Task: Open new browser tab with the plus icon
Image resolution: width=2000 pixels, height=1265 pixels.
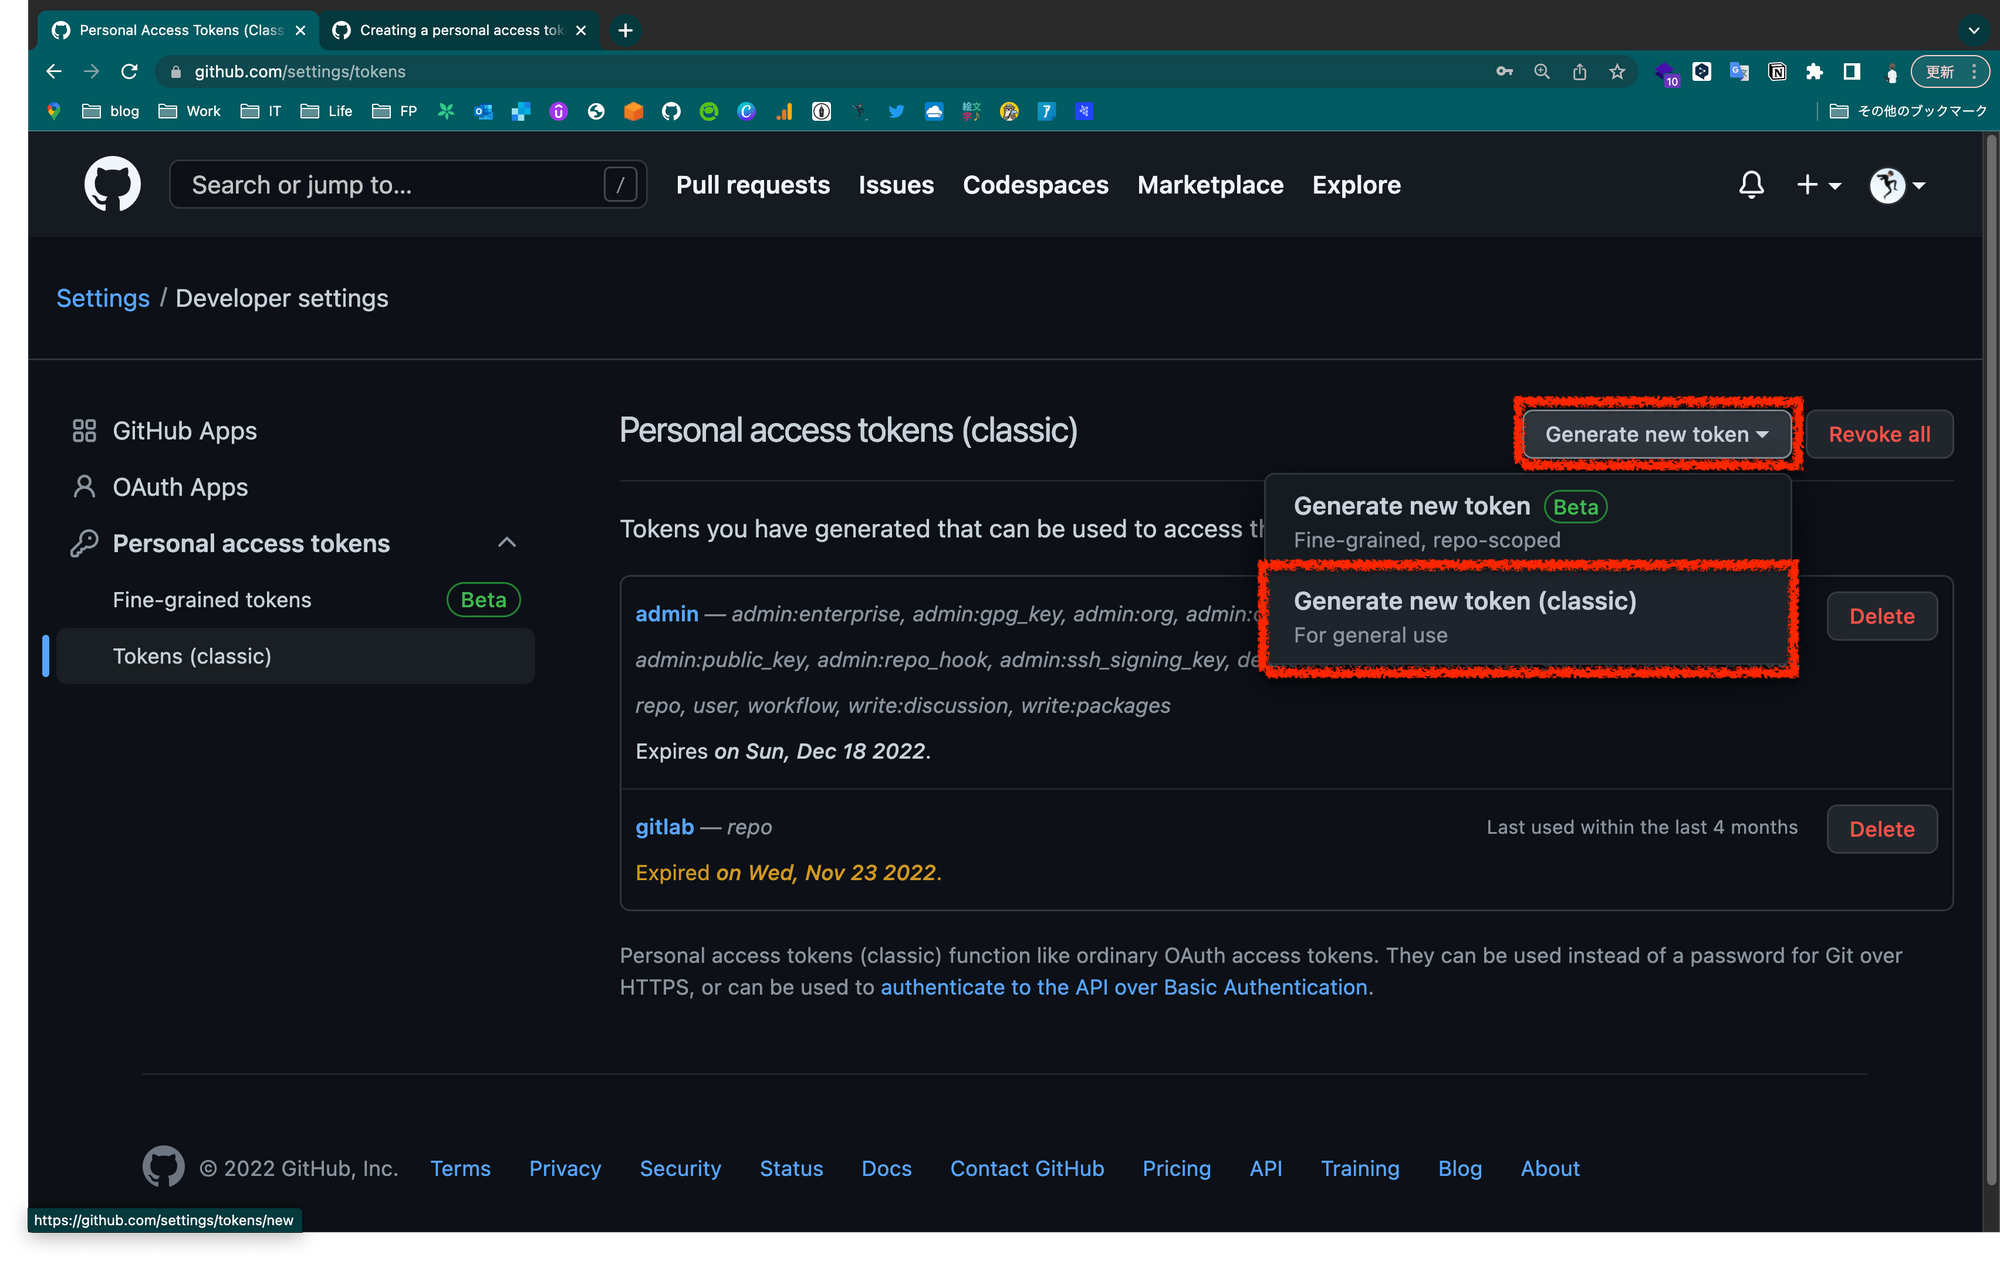Action: (x=625, y=30)
